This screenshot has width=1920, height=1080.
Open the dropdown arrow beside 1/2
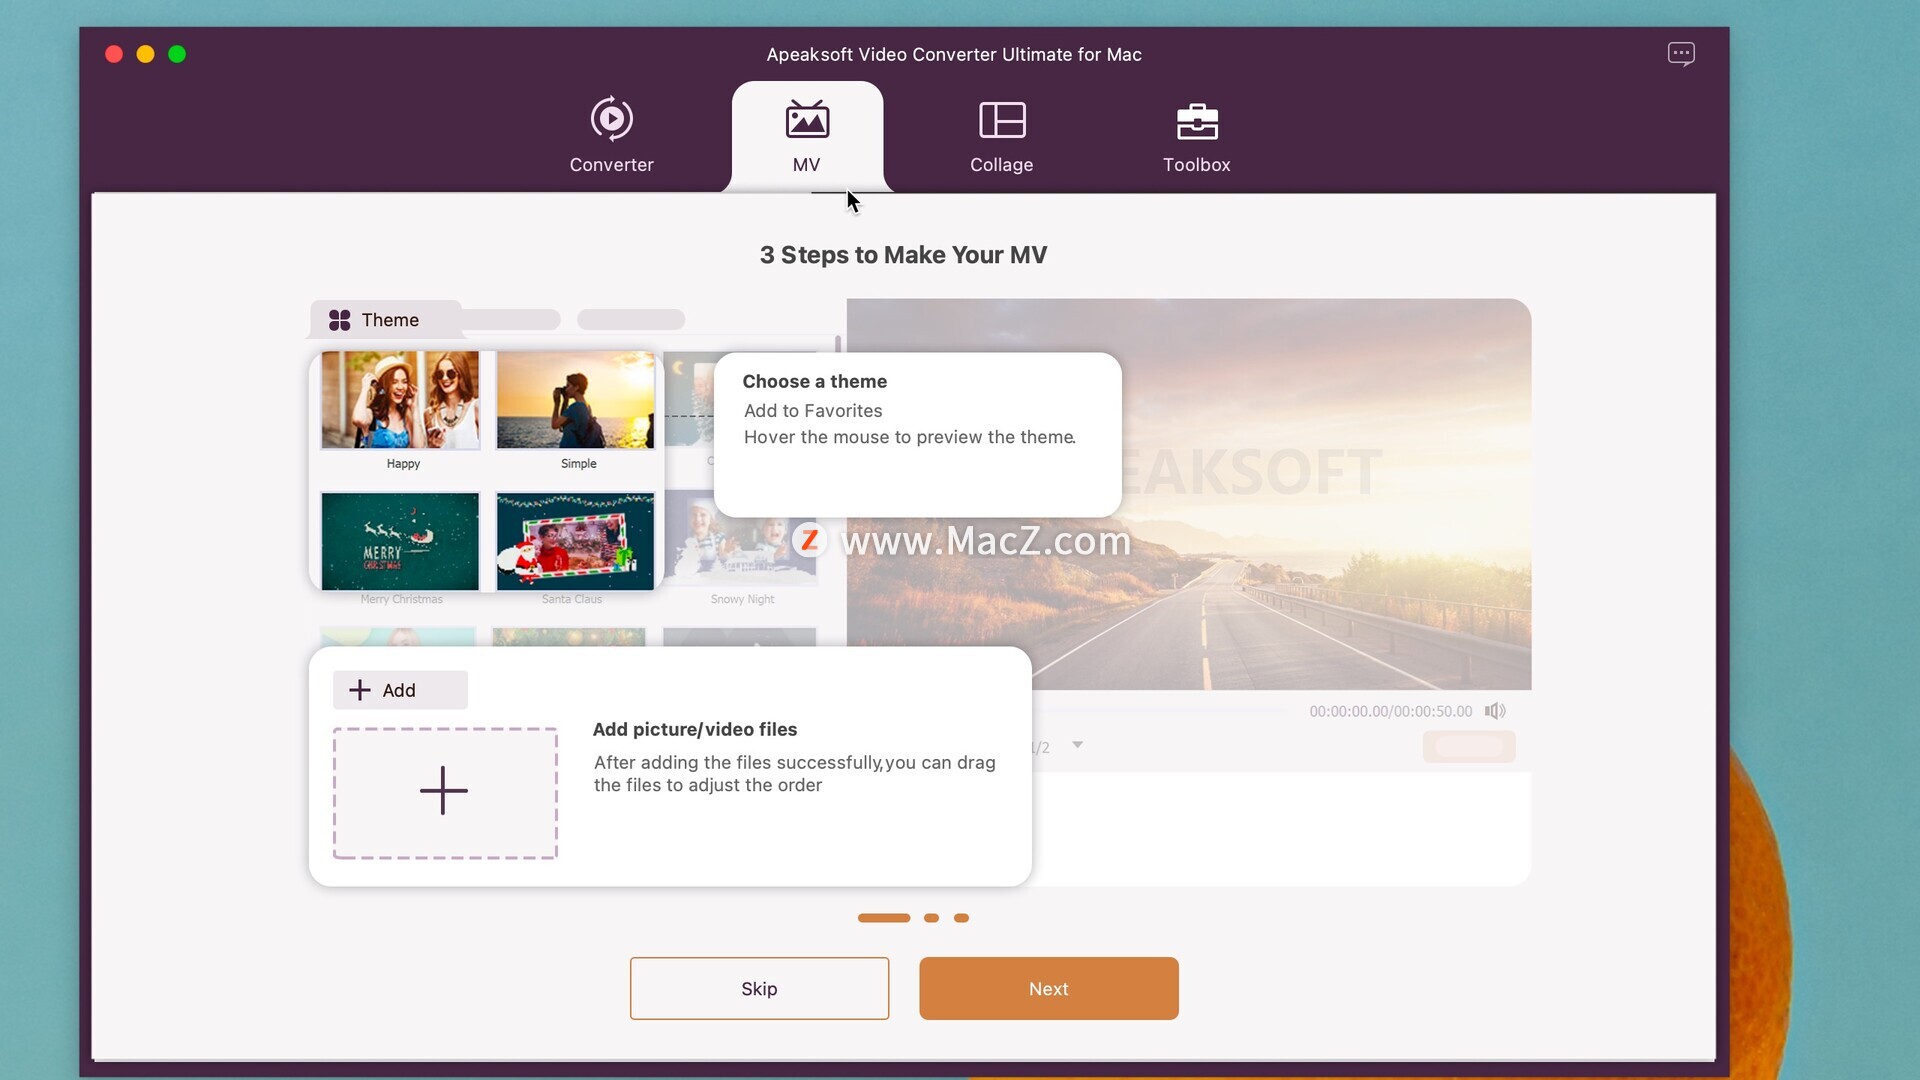tap(1077, 745)
